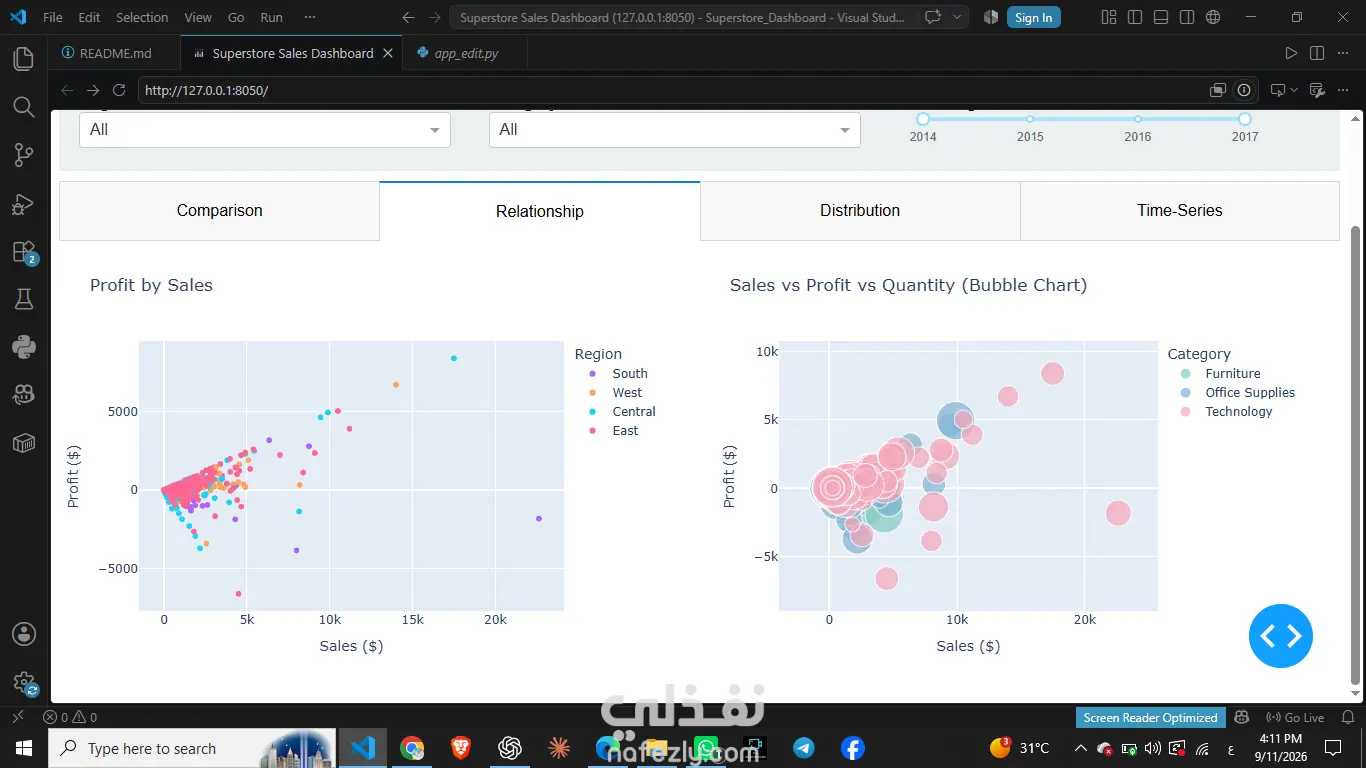This screenshot has height=768, width=1366.
Task: Switch to the Distribution tab
Action: click(860, 210)
